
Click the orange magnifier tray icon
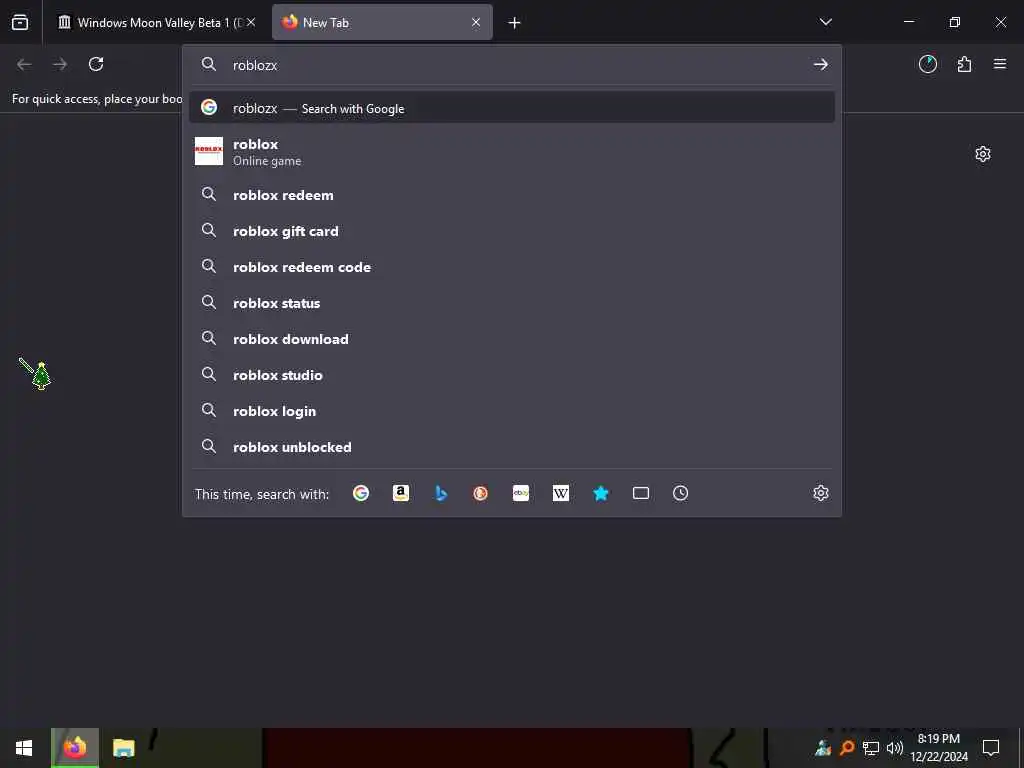[847, 747]
